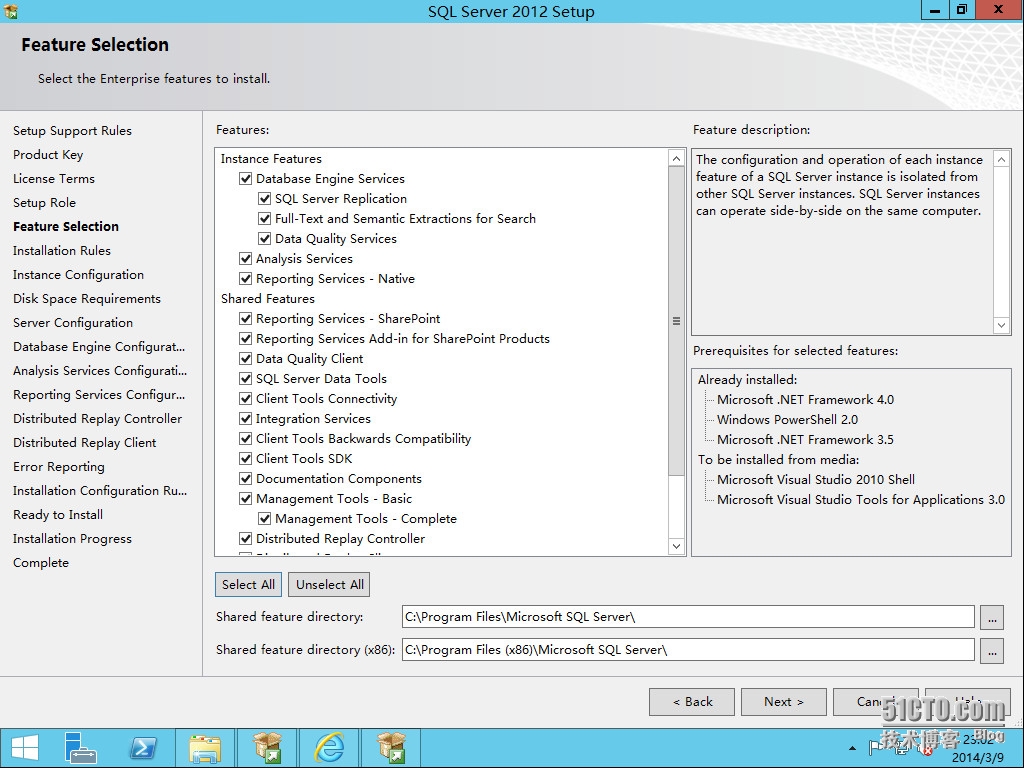Click SQL Server Setup title bar icon
This screenshot has width=1024, height=768.
(10, 11)
